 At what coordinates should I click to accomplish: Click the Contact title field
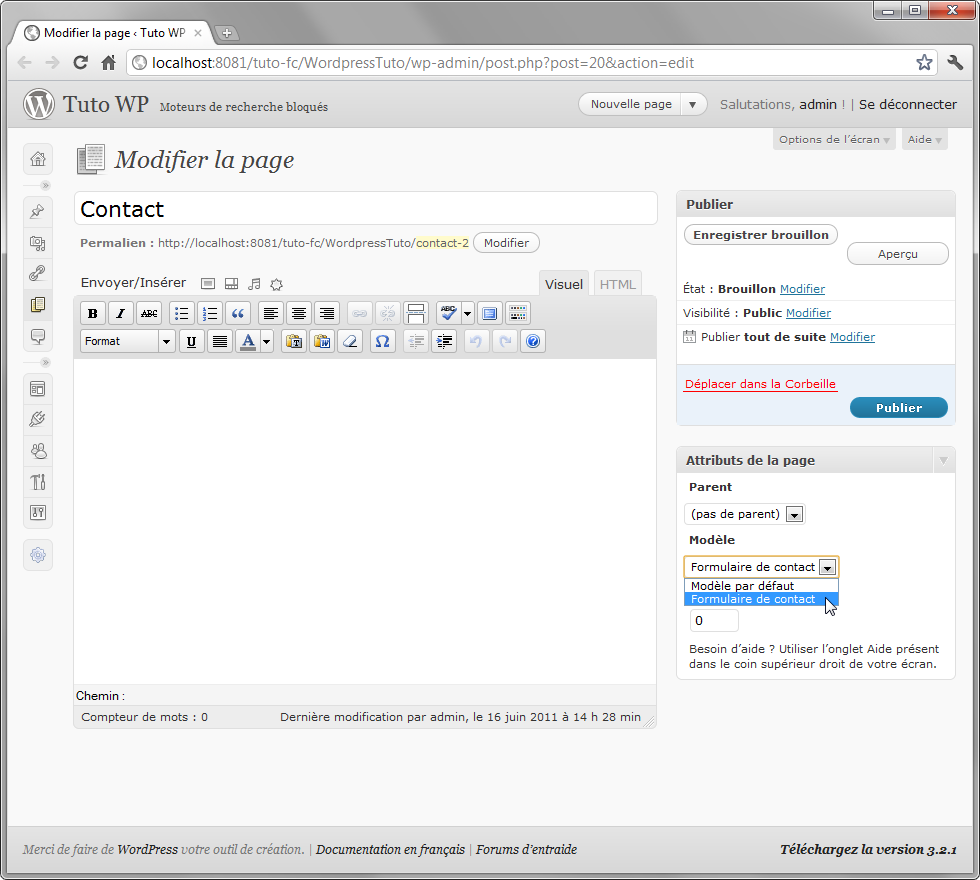click(x=366, y=209)
